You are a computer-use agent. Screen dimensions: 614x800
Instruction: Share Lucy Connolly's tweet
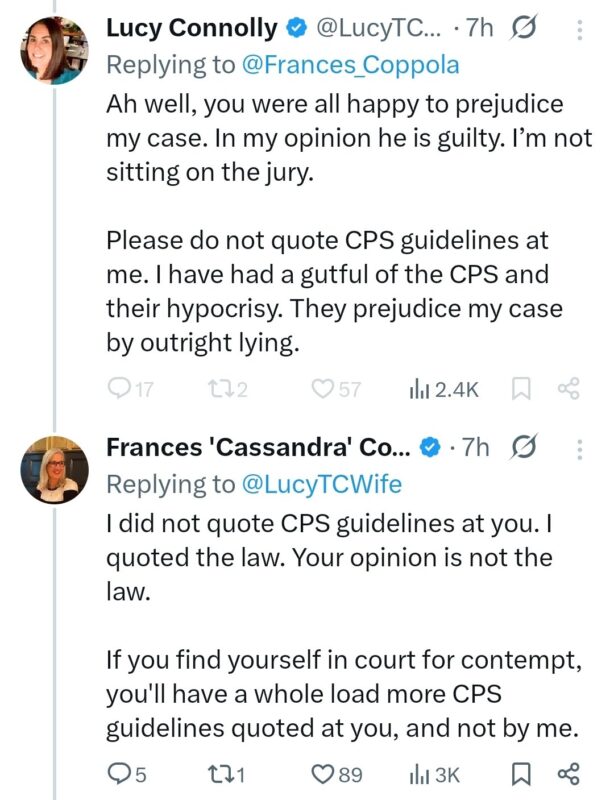click(x=568, y=389)
